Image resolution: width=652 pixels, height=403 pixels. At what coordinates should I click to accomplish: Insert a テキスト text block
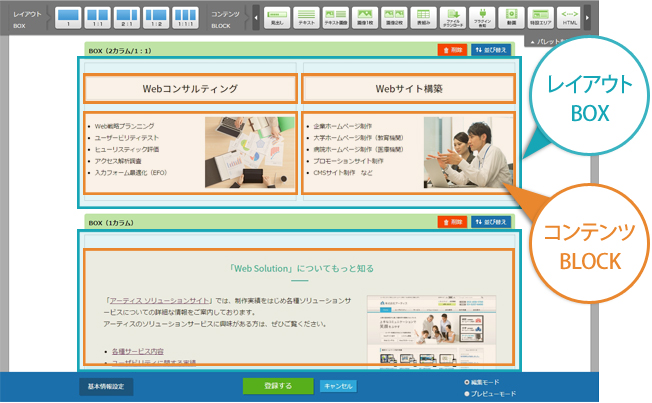coord(306,18)
